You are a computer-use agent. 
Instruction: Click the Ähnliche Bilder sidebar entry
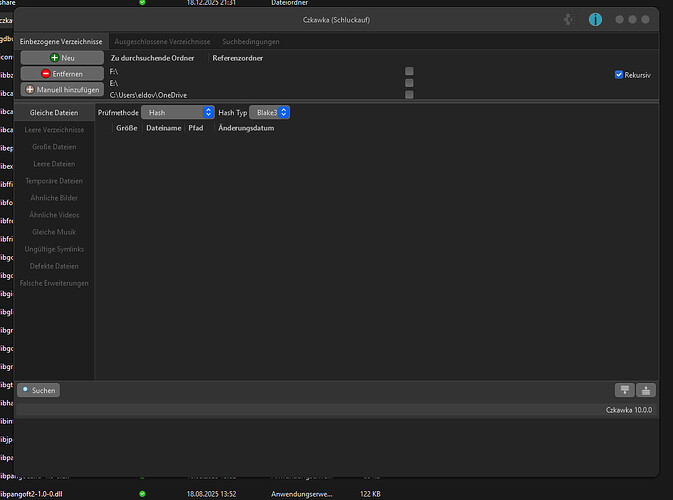tap(54, 198)
